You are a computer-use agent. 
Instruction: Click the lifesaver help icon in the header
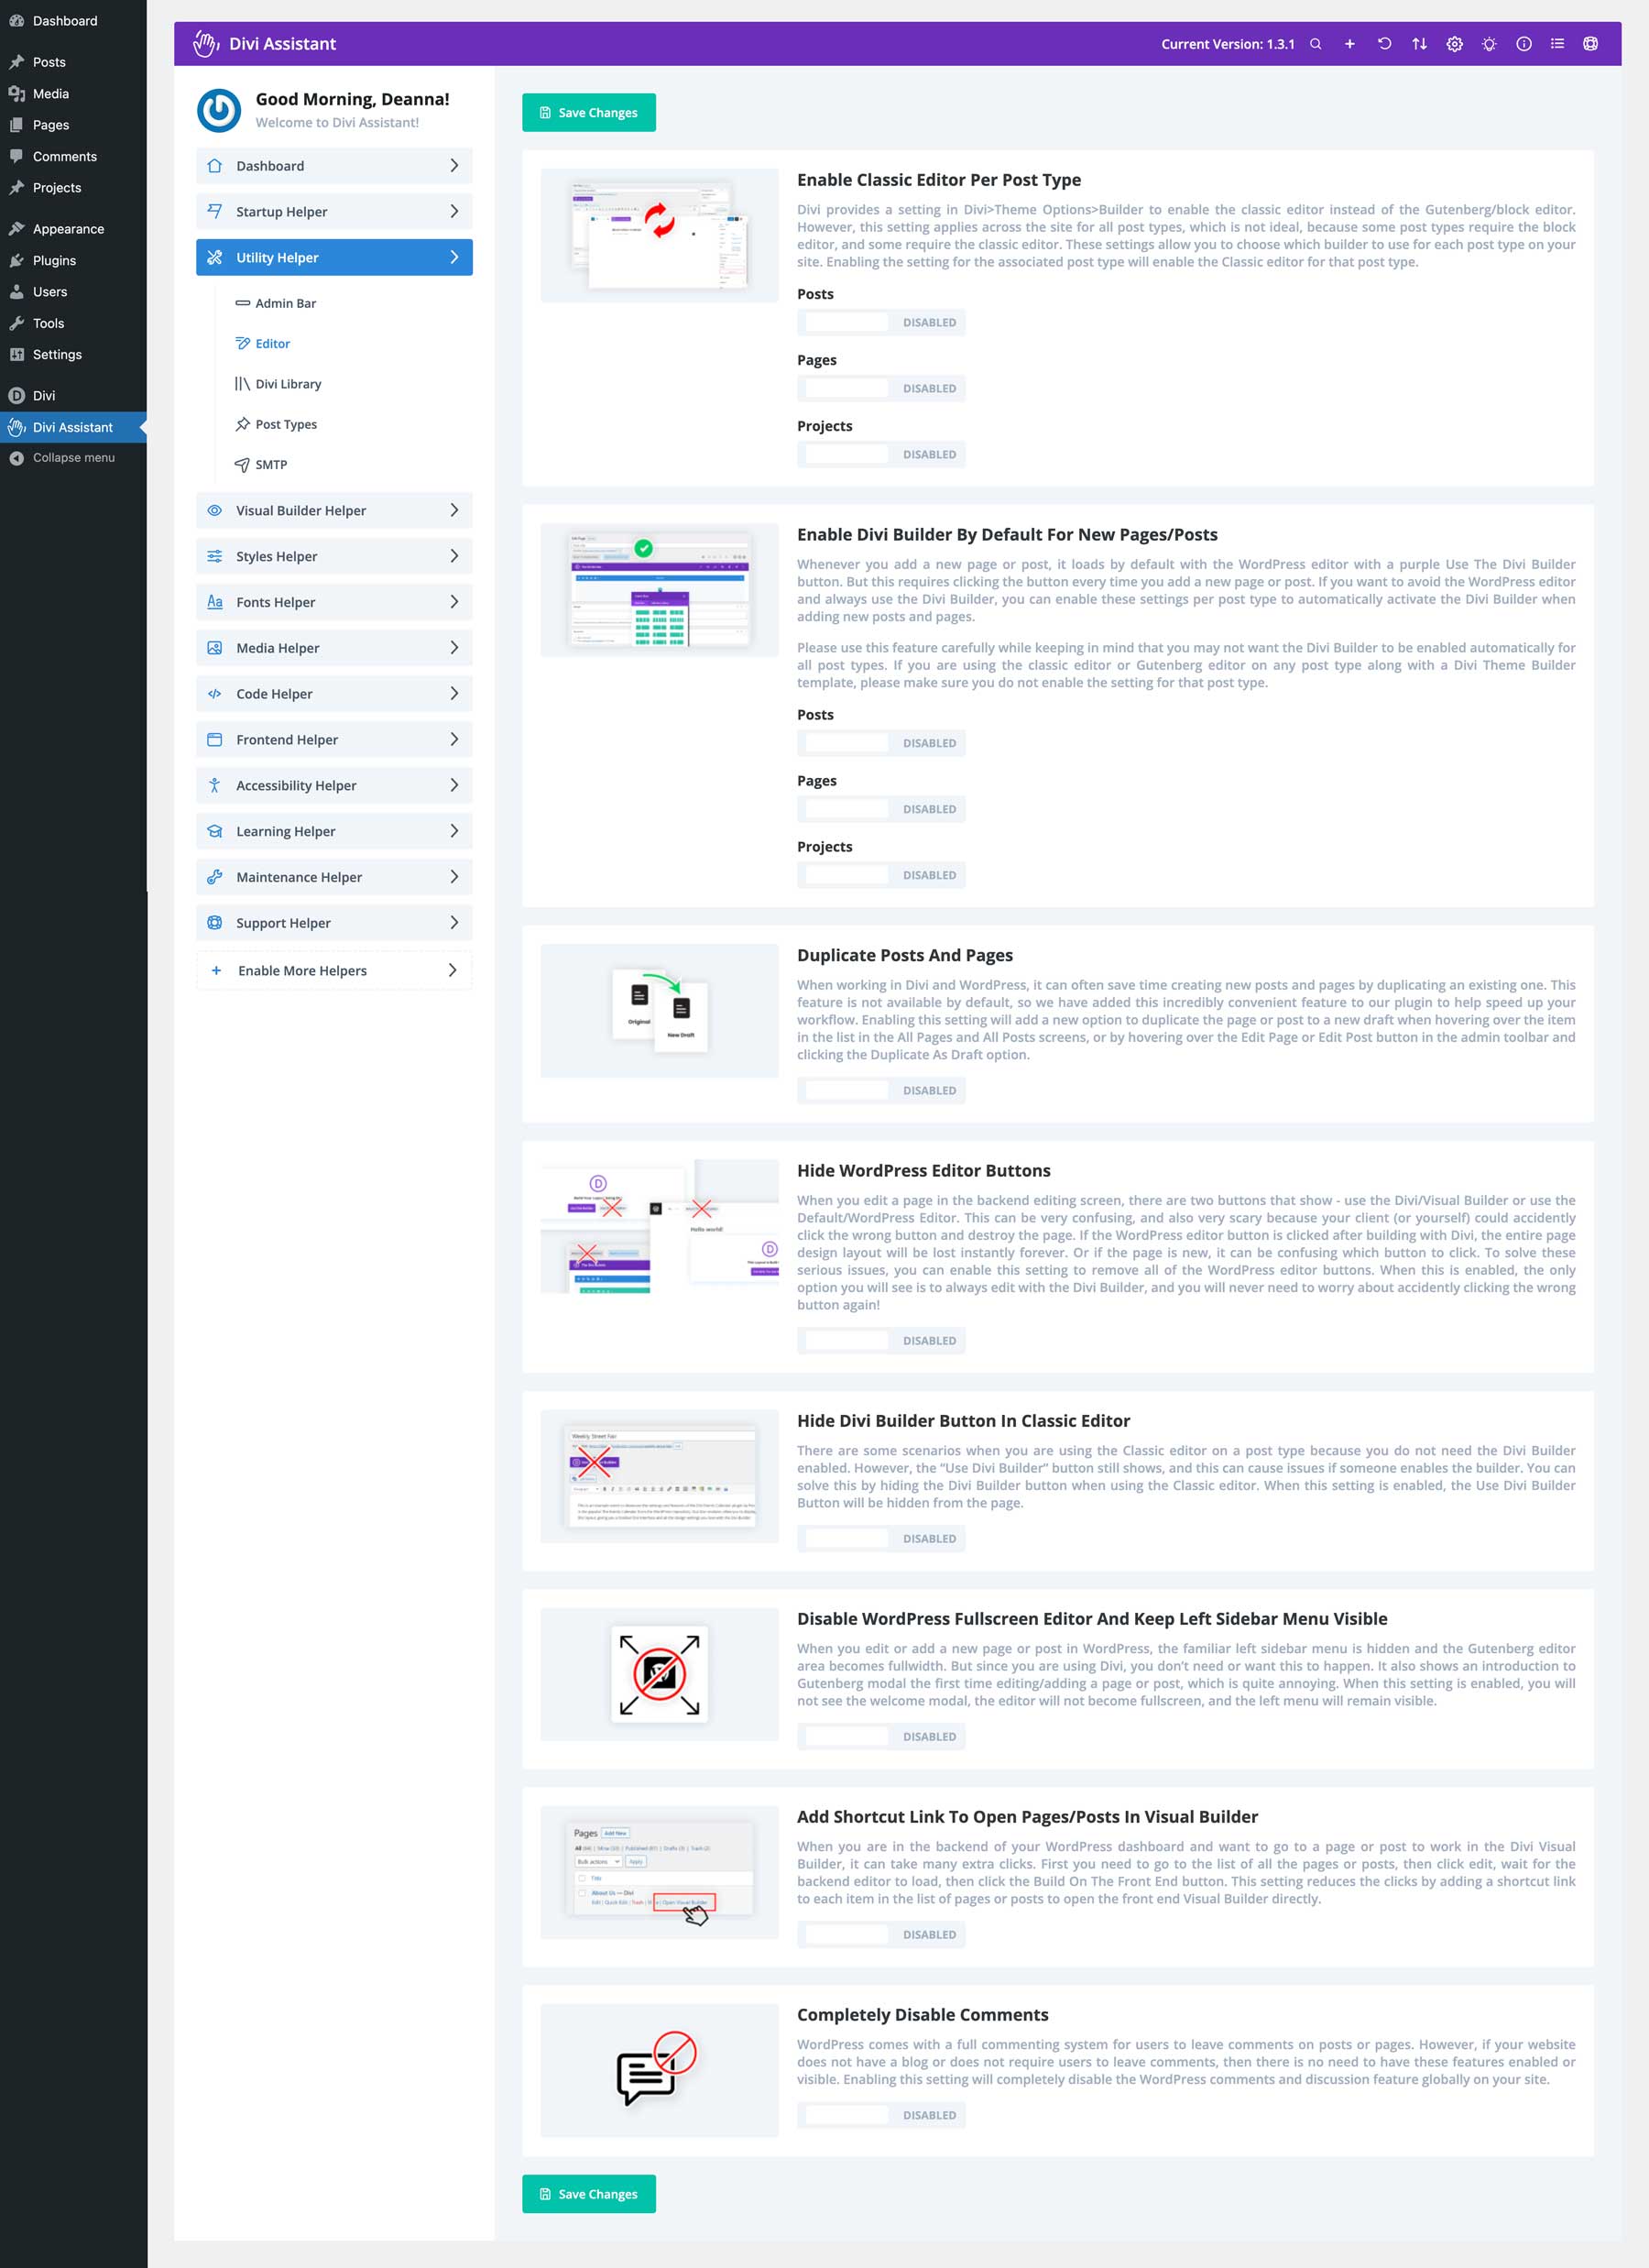point(1589,44)
